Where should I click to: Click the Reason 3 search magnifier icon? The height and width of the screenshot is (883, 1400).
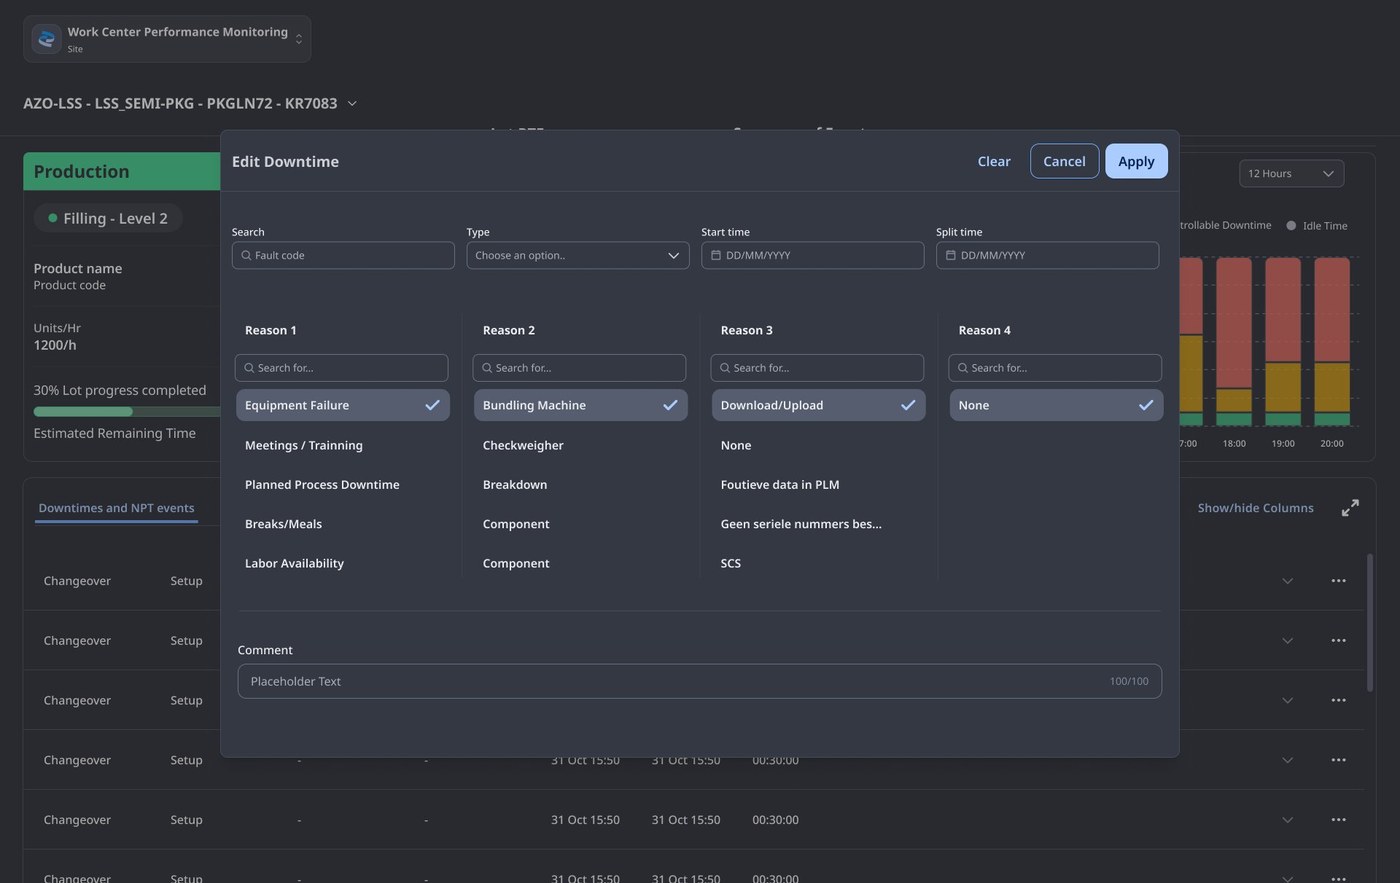coord(725,368)
